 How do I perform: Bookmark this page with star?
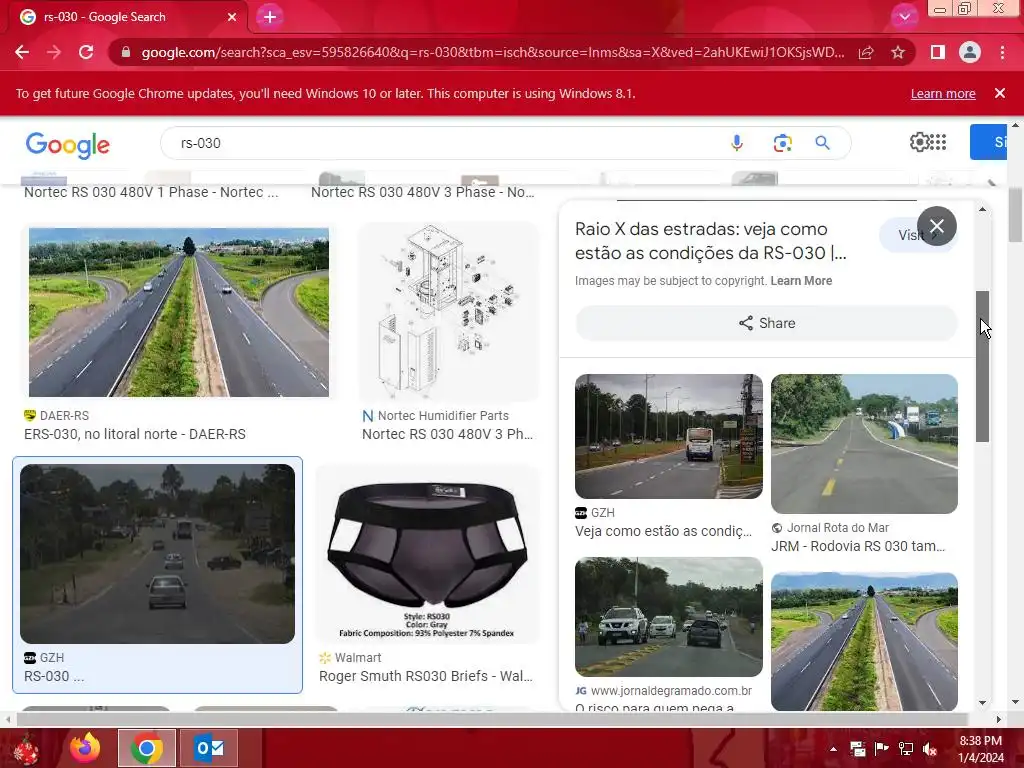[898, 52]
